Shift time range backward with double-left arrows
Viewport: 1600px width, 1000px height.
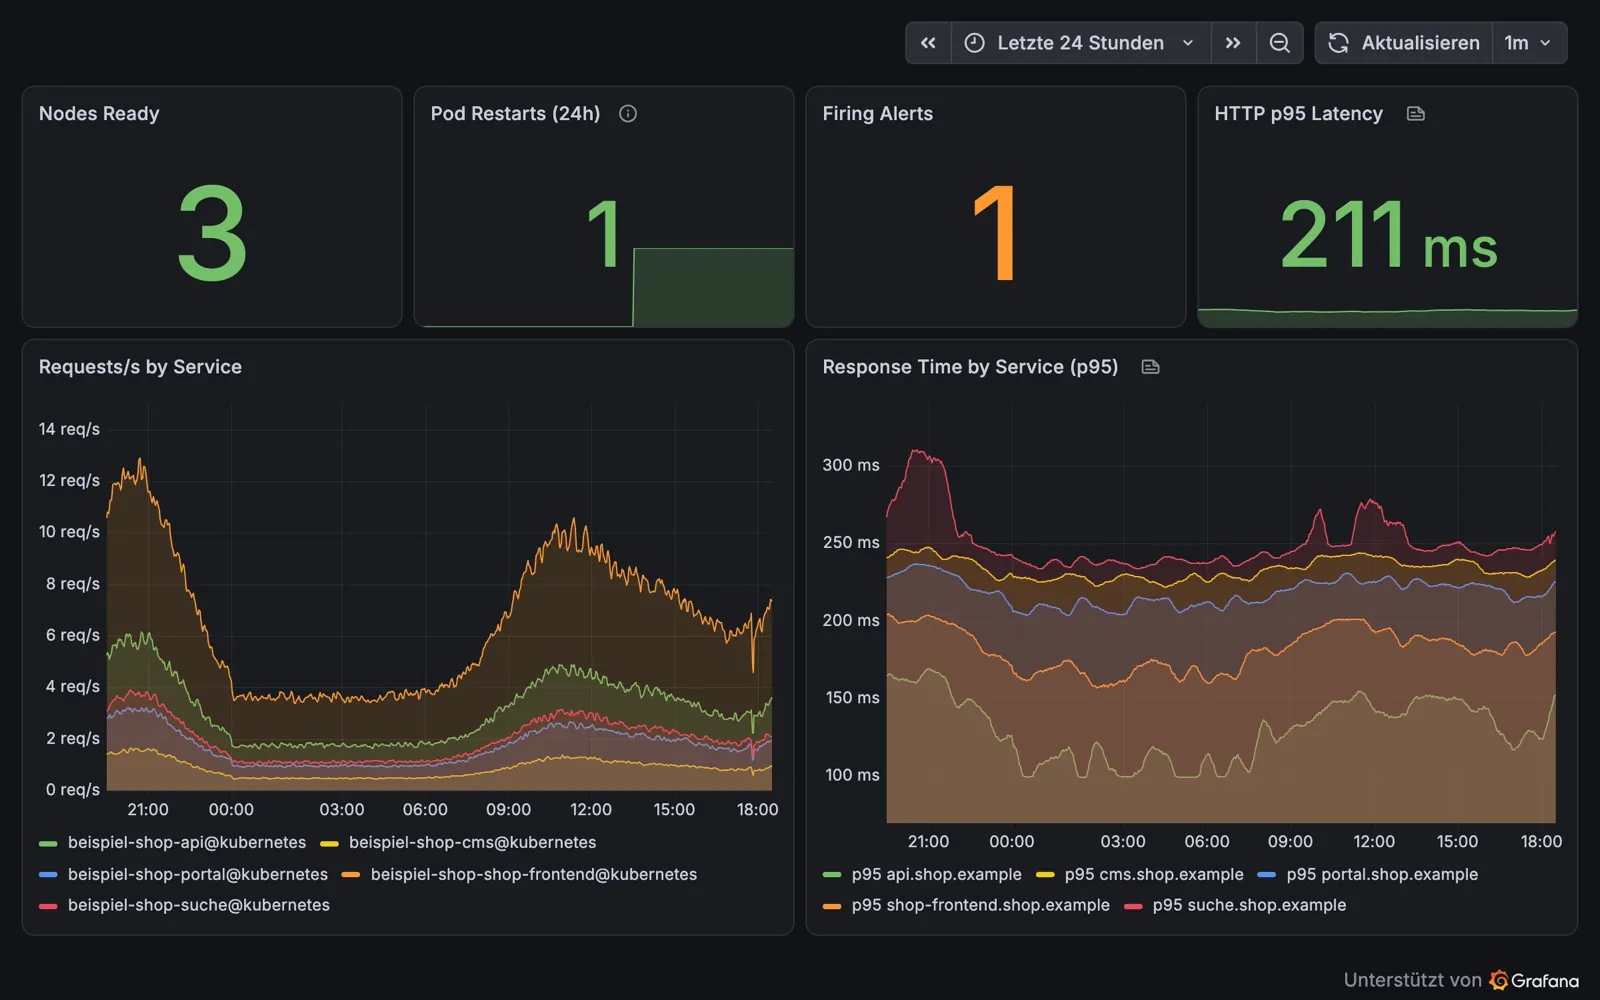(928, 43)
